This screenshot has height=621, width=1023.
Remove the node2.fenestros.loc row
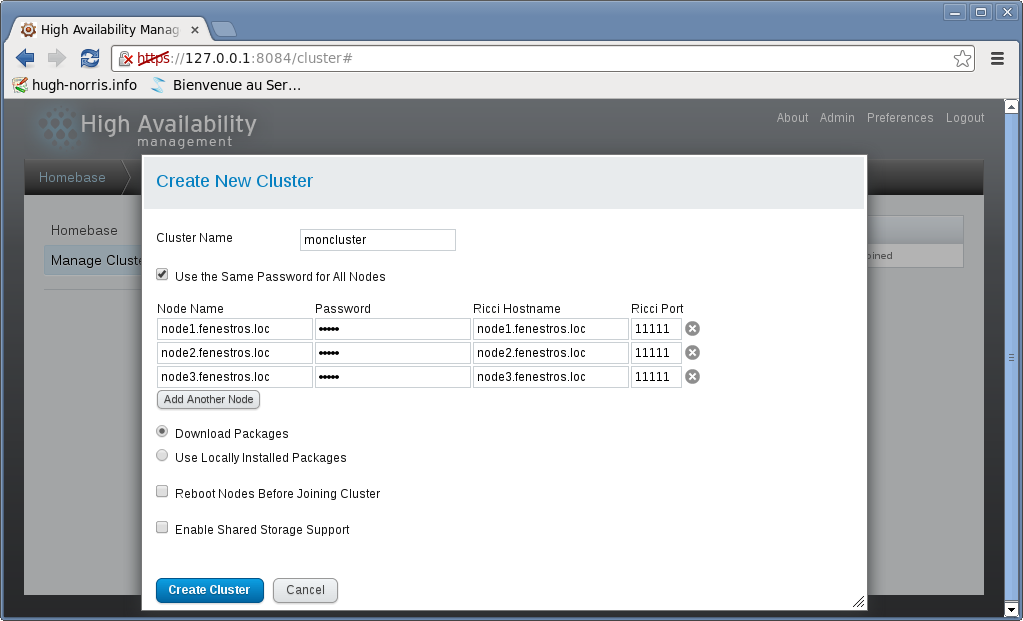(x=692, y=352)
